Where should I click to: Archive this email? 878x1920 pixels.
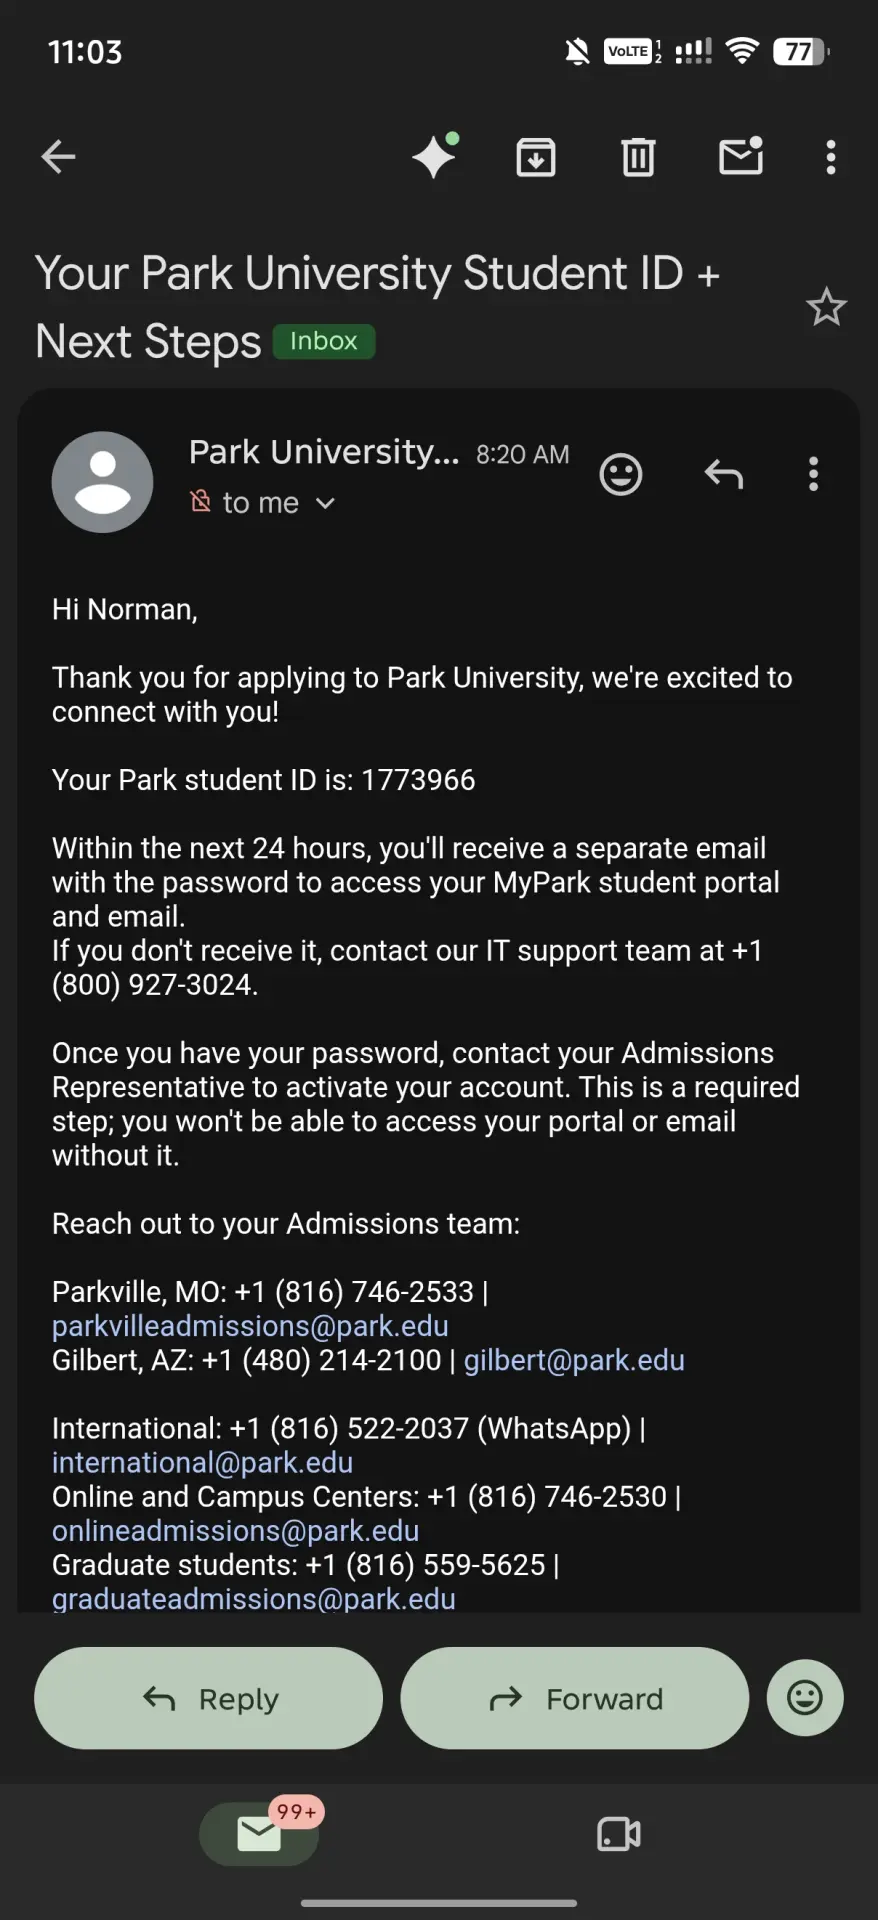tap(536, 157)
